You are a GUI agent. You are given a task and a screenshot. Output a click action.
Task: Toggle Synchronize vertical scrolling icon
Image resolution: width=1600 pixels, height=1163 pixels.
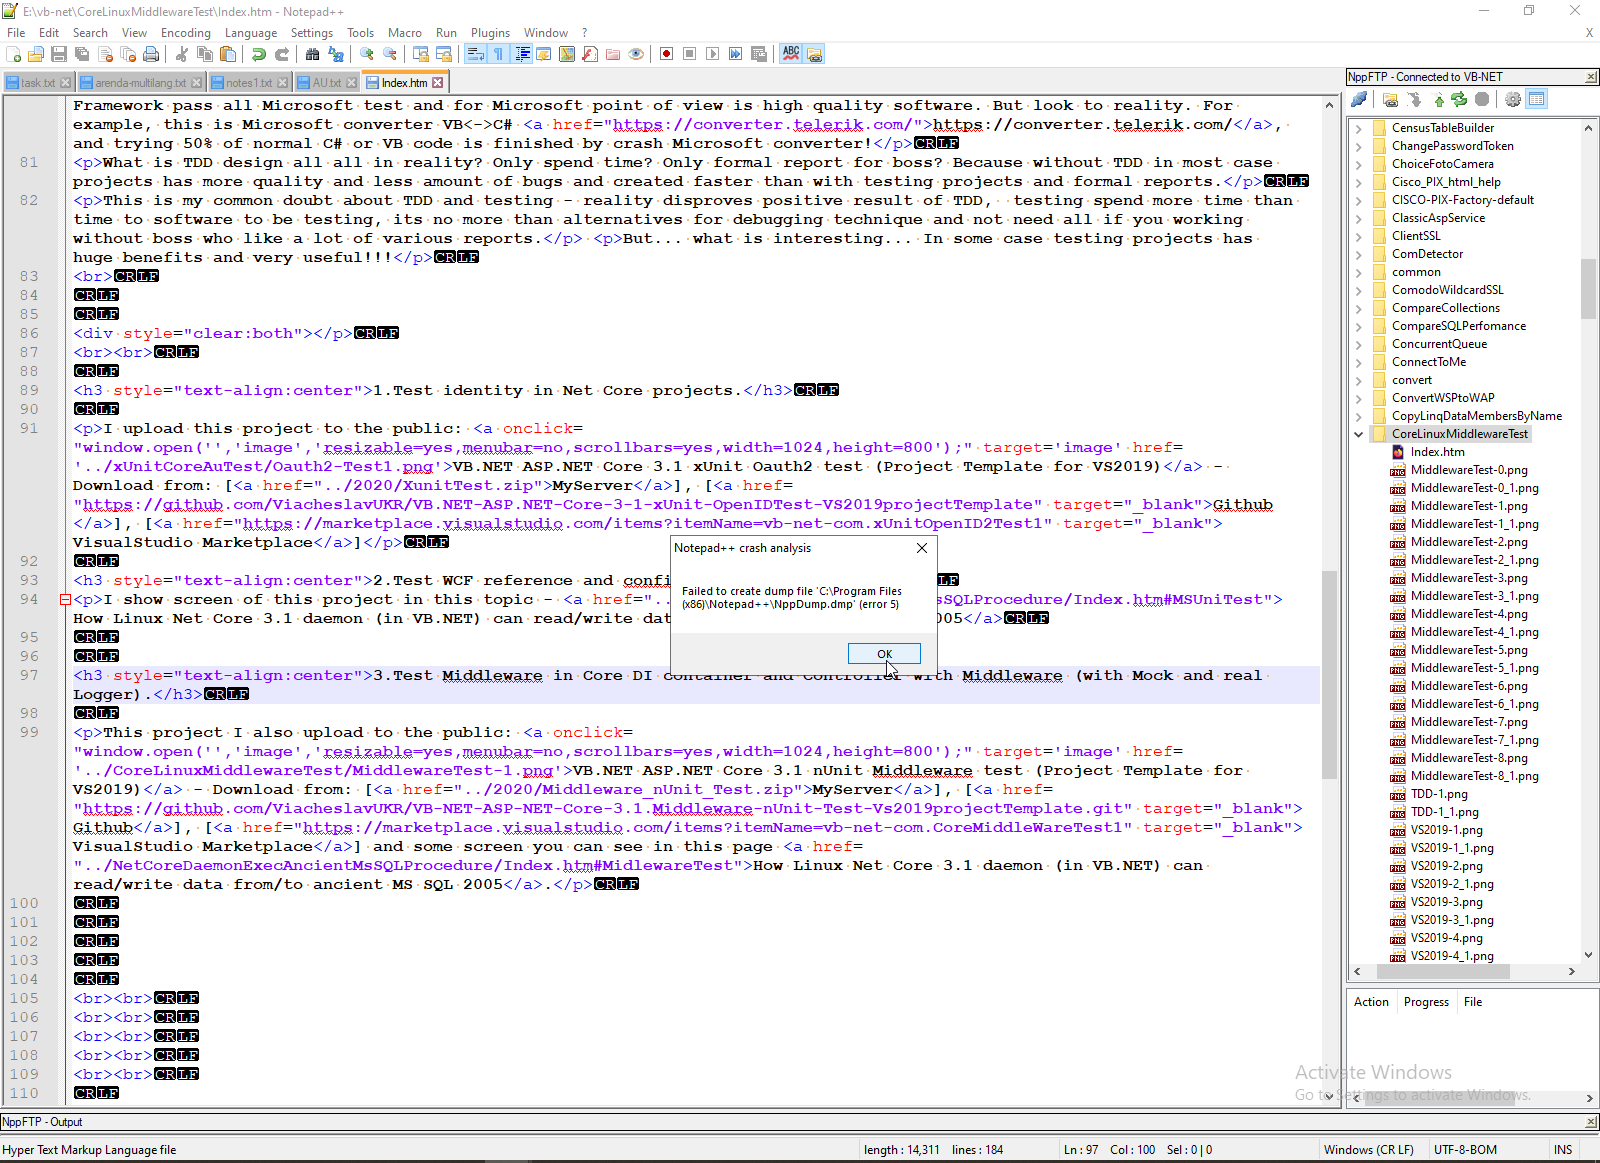point(421,54)
